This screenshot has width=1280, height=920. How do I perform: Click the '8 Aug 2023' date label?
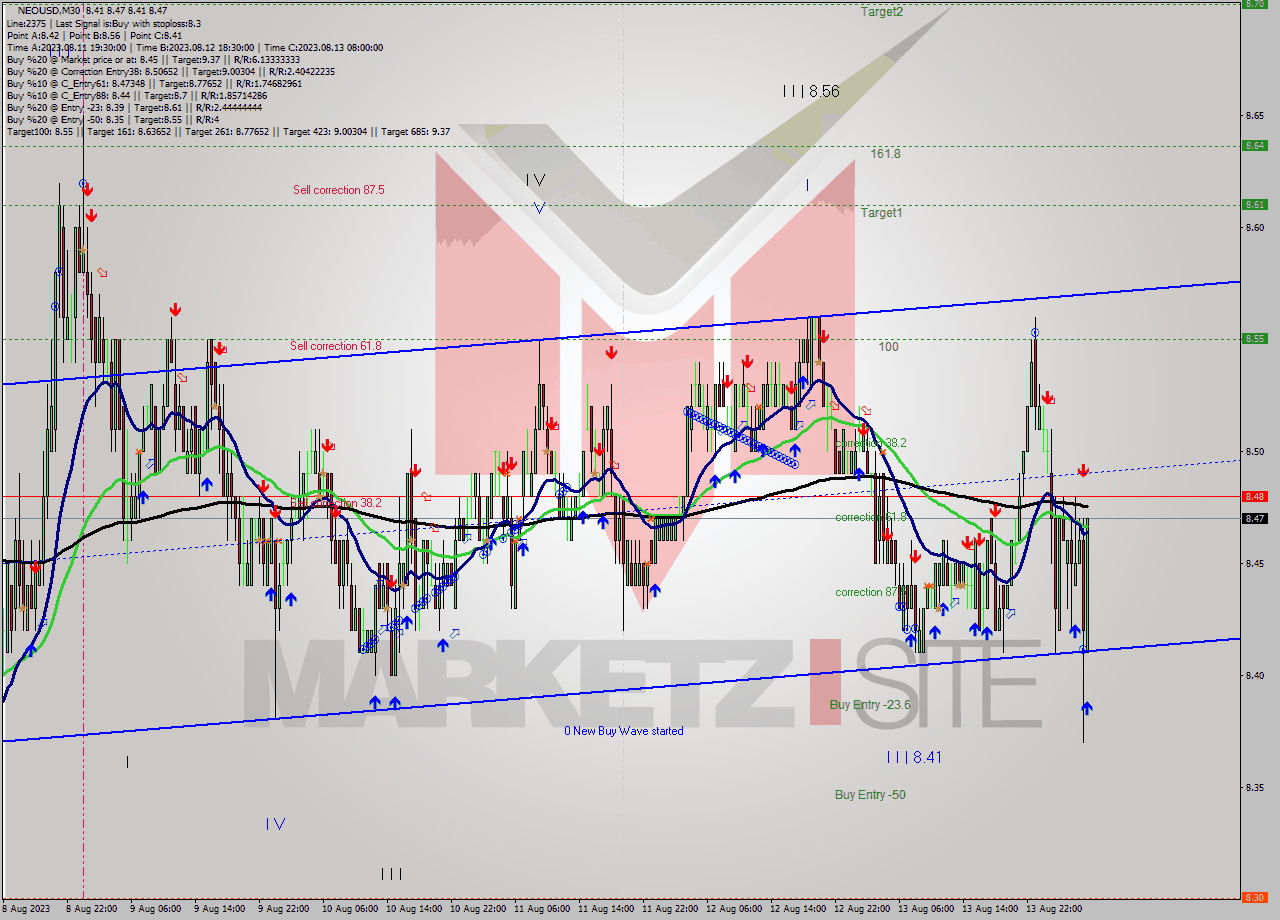[x=26, y=909]
